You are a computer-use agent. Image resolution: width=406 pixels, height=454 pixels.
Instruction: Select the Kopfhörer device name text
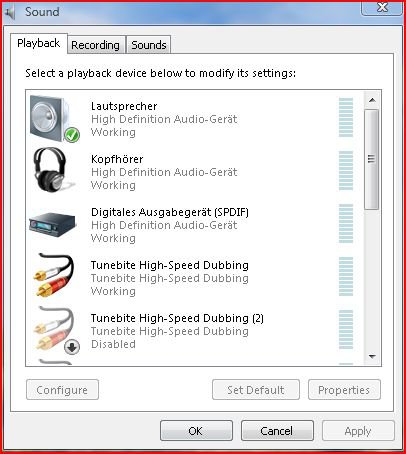pos(117,159)
